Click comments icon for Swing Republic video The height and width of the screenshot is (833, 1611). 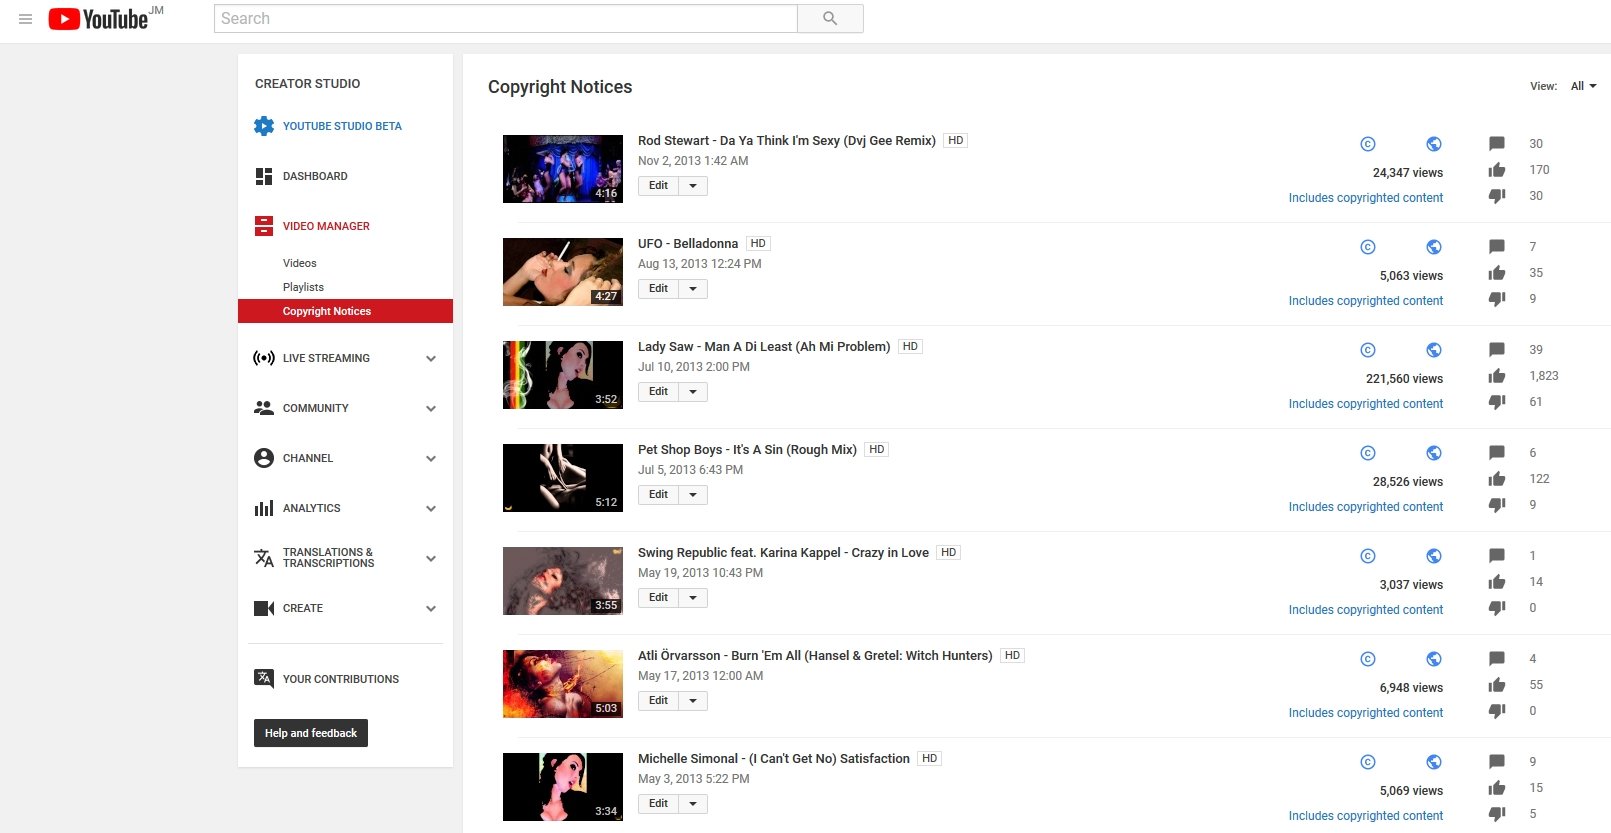click(x=1497, y=556)
